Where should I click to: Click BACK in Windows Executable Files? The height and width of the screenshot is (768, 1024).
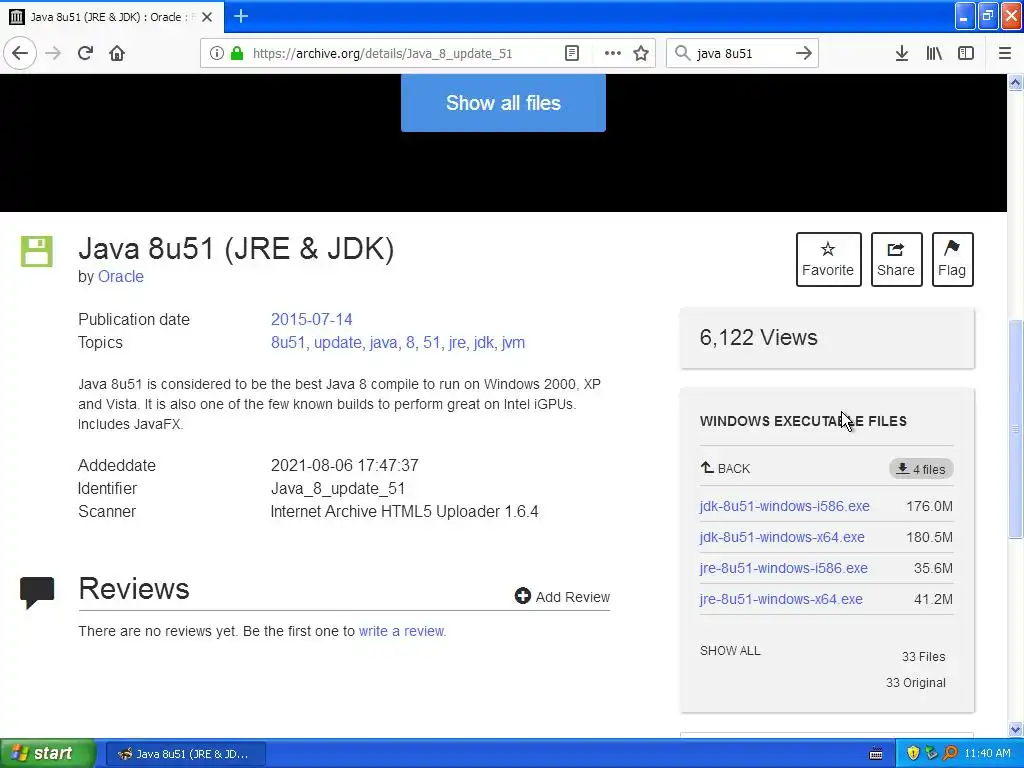coord(726,468)
